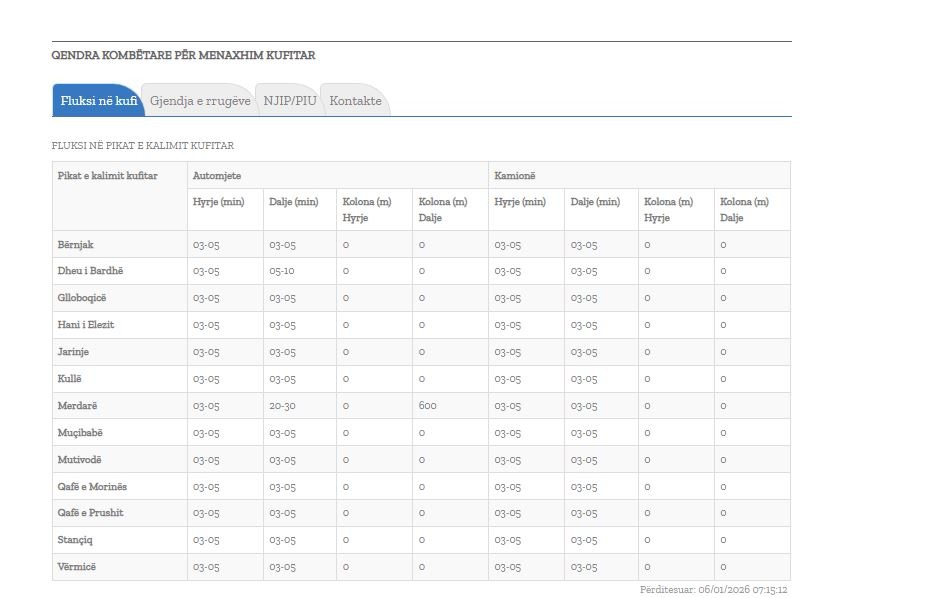Click the Automjete column group header
This screenshot has height=598, width=950.
217,176
